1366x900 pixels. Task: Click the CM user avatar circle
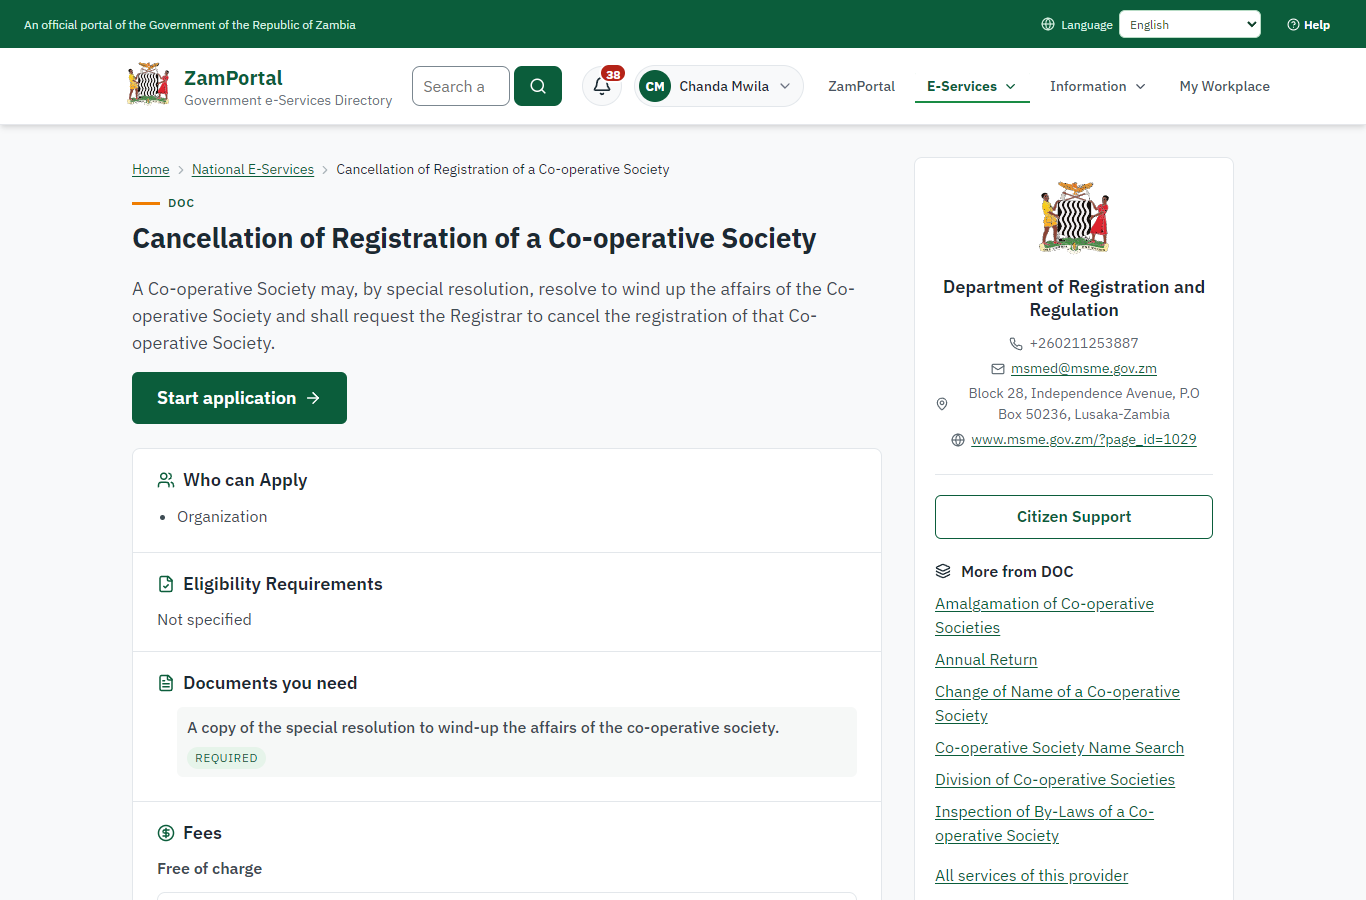[655, 86]
